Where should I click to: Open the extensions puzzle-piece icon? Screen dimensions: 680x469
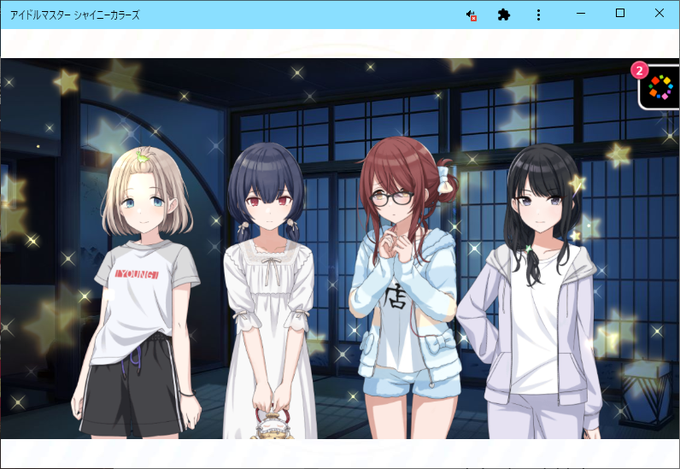pyautogui.click(x=503, y=15)
